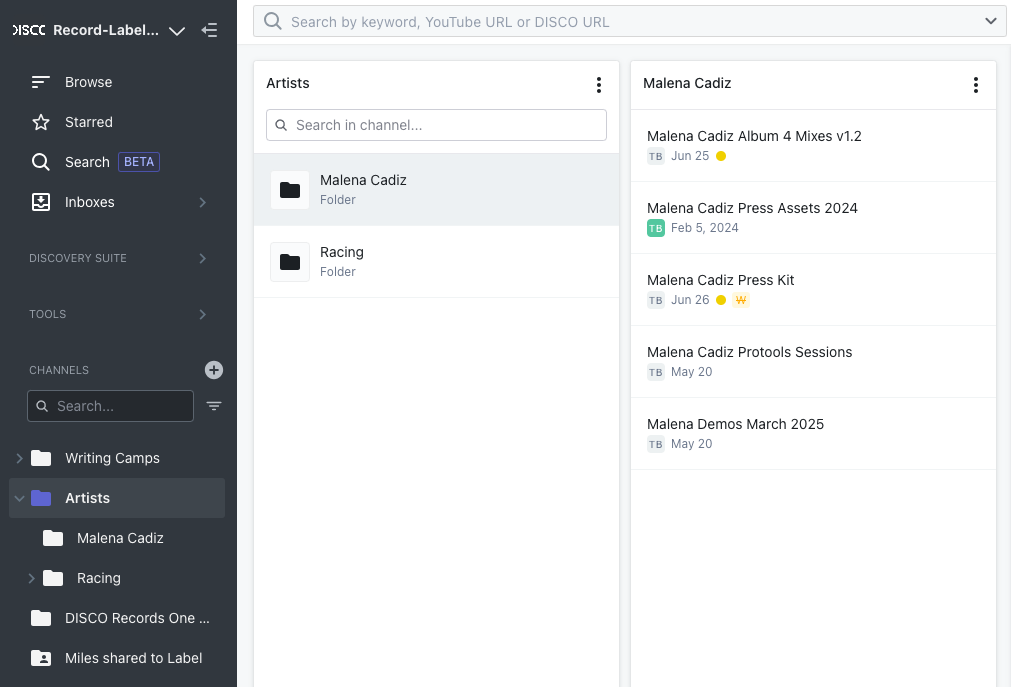Collapse the sidebar with the arrow icon
Screen dimensions: 1011x687
(x=209, y=30)
